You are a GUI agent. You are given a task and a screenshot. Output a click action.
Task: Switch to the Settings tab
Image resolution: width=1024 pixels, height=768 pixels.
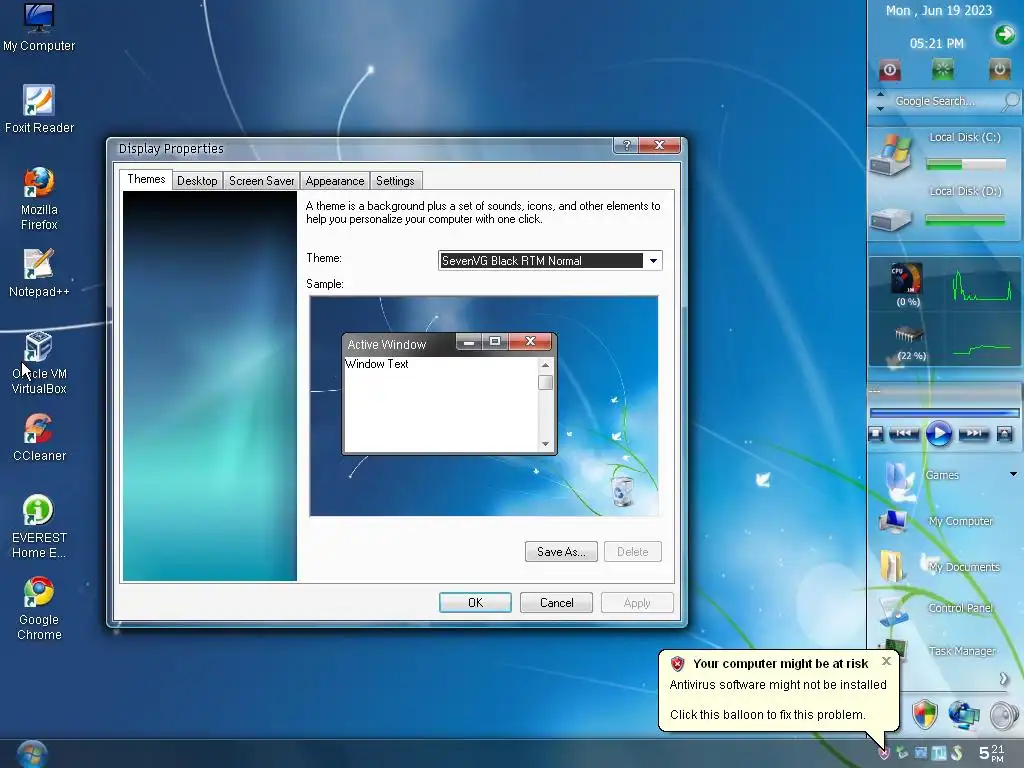pos(395,181)
